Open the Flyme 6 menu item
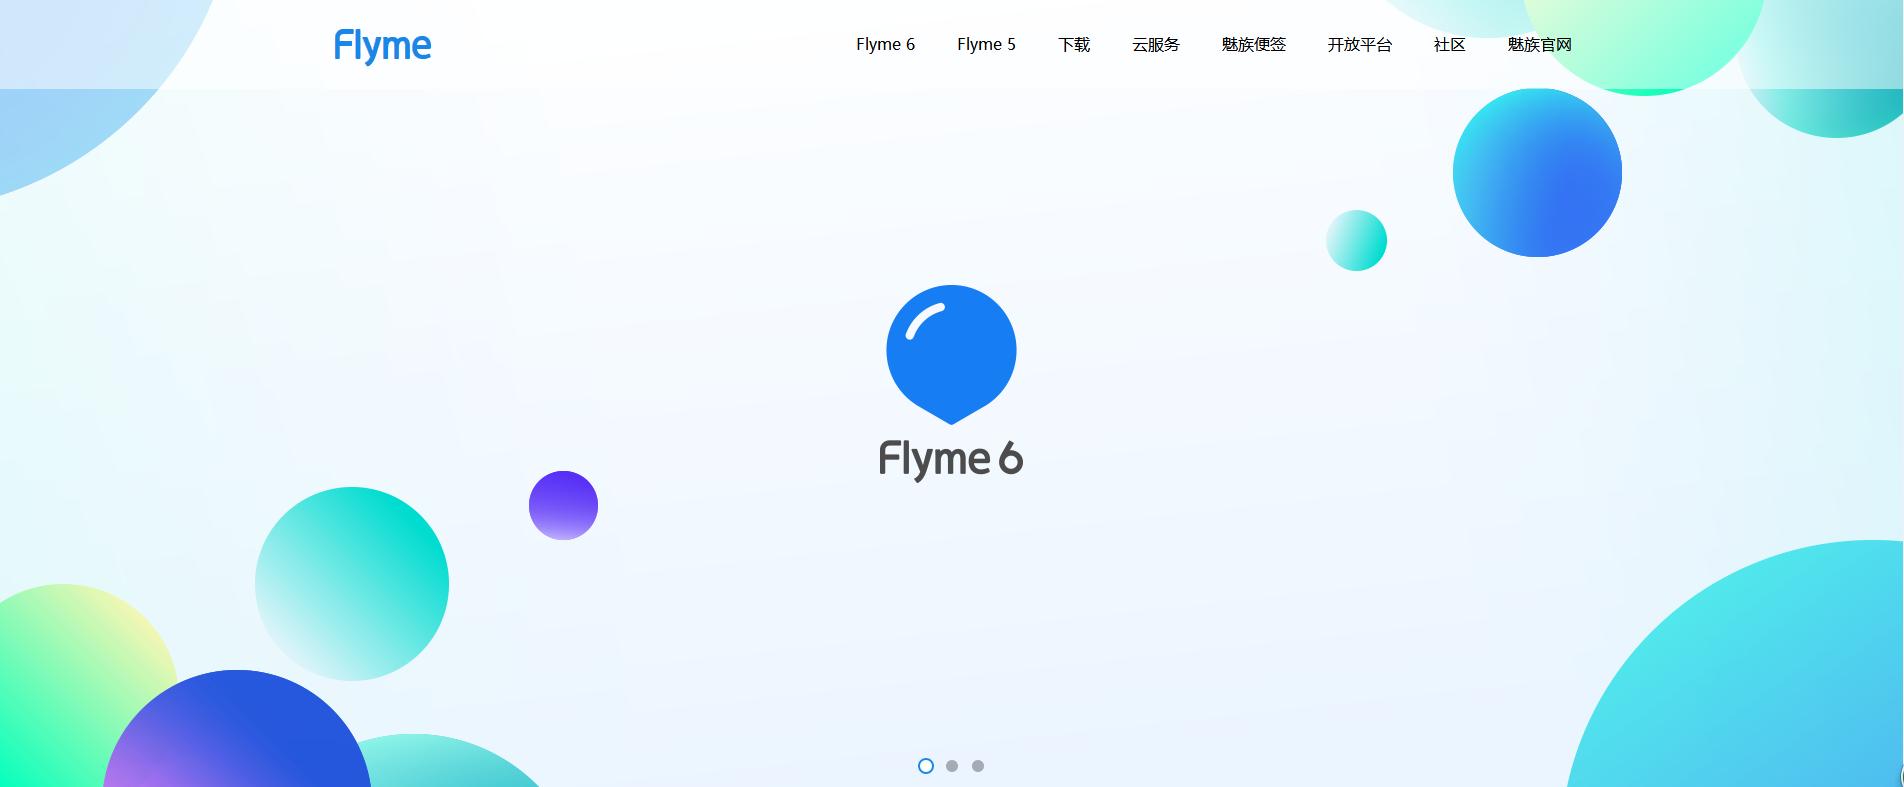Image resolution: width=1904 pixels, height=787 pixels. point(885,45)
